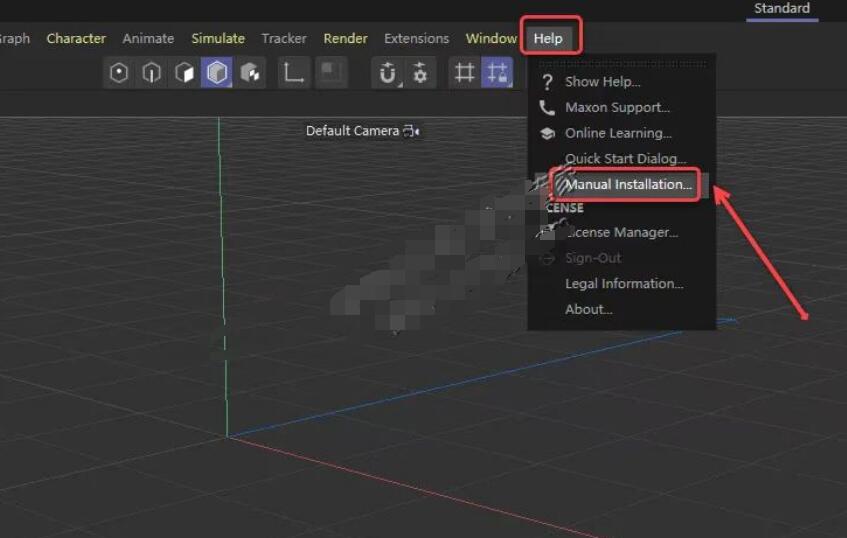This screenshot has height=538, width=847.
Task: Switch to the Standard layout tab
Action: click(781, 8)
